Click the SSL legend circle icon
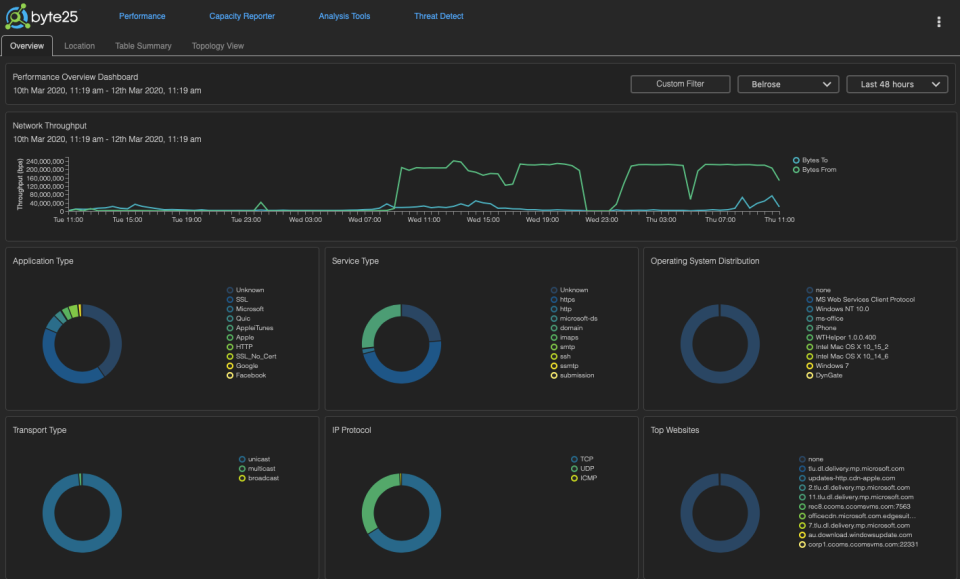 229,300
